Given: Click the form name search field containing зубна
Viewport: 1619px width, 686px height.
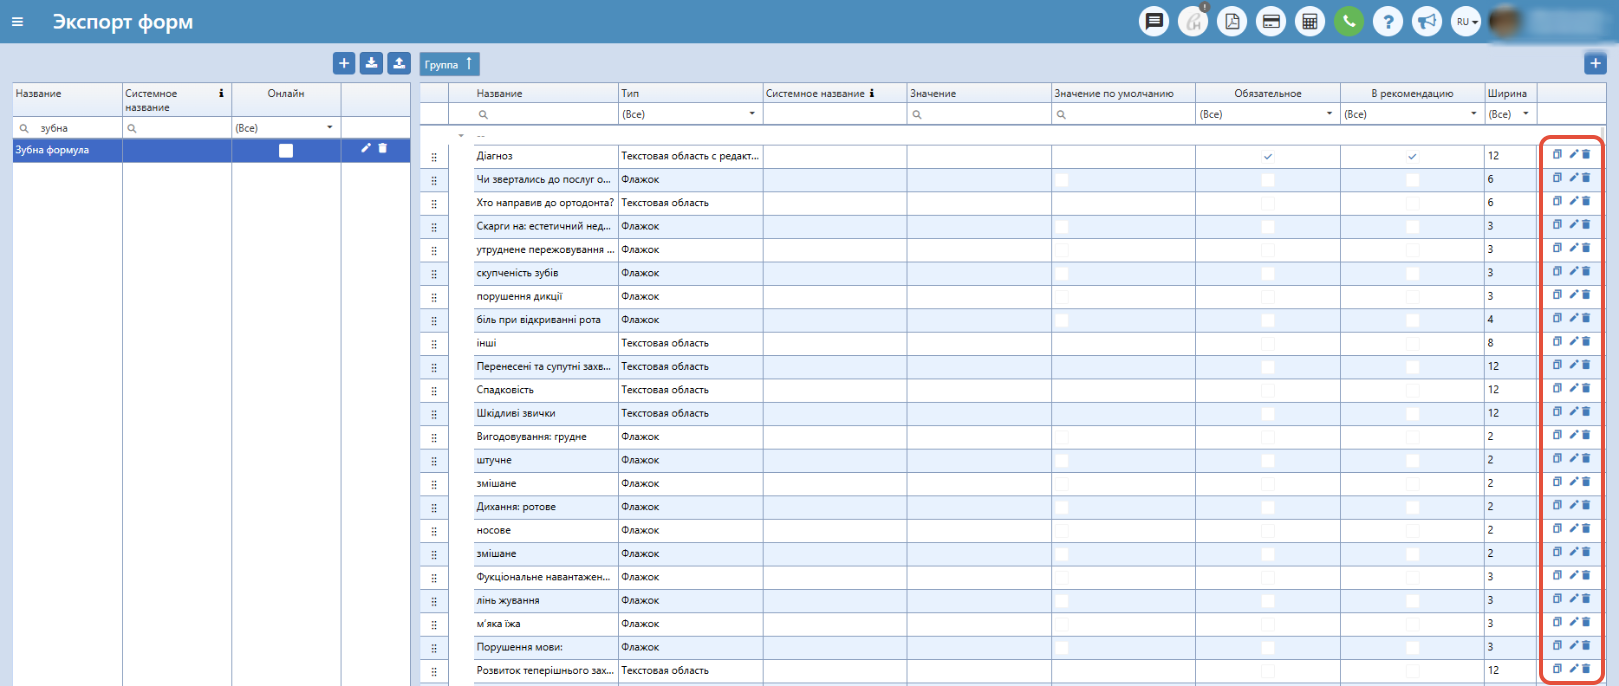Looking at the screenshot, I should [67, 128].
